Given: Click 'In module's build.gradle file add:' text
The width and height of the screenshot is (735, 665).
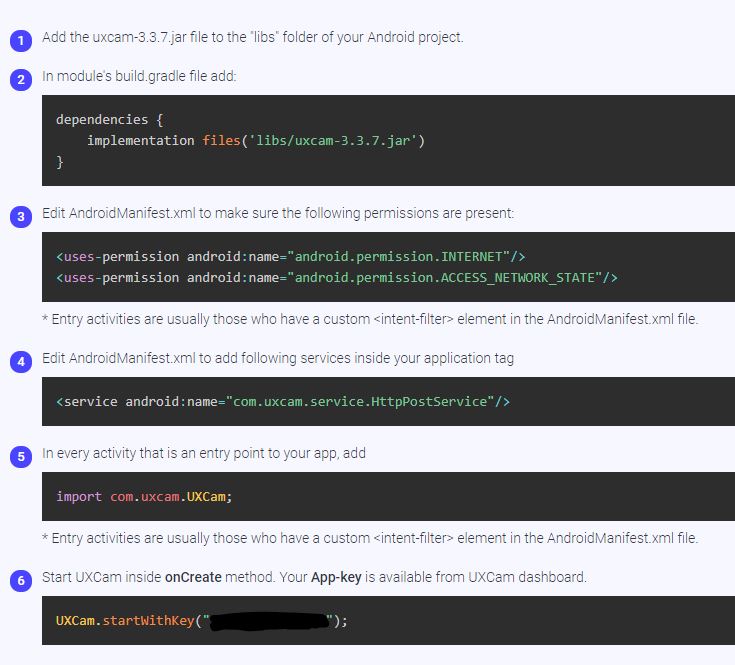Looking at the screenshot, I should 139,76.
